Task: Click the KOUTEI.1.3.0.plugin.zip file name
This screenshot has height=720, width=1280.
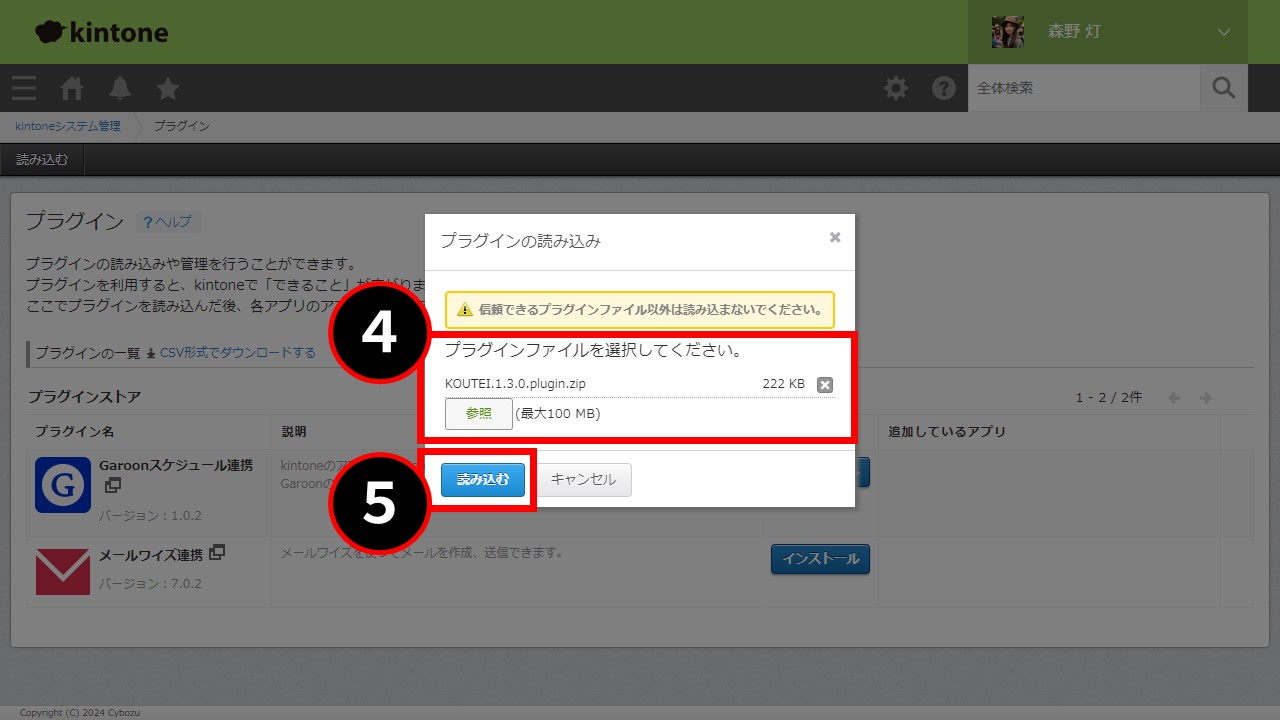Action: click(x=515, y=384)
